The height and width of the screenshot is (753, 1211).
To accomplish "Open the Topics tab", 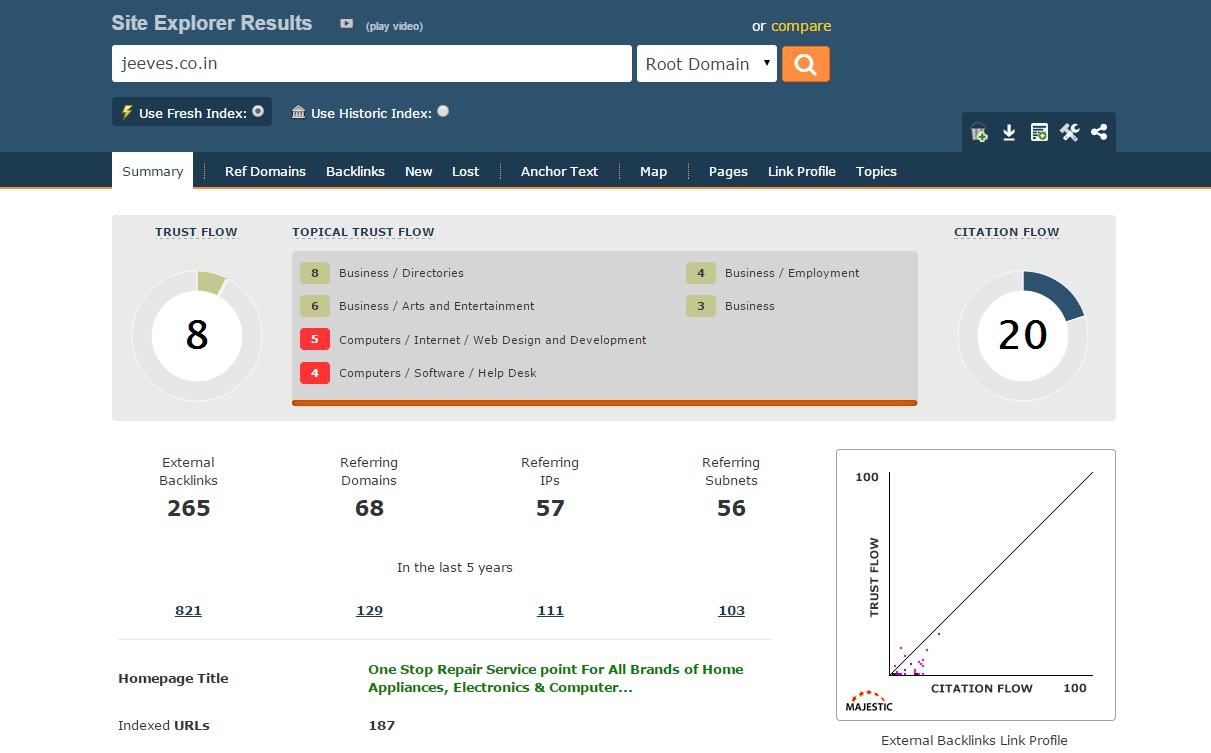I will [x=876, y=171].
